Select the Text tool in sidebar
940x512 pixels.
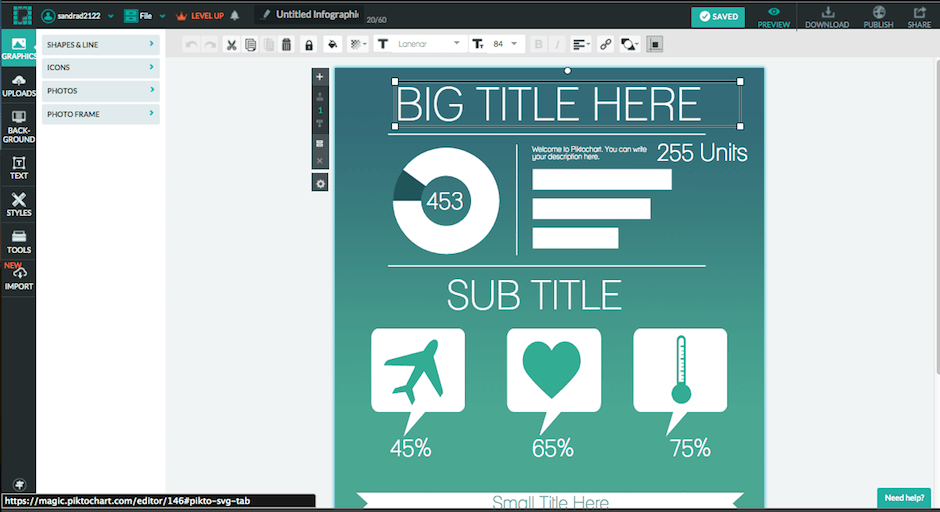pos(18,167)
